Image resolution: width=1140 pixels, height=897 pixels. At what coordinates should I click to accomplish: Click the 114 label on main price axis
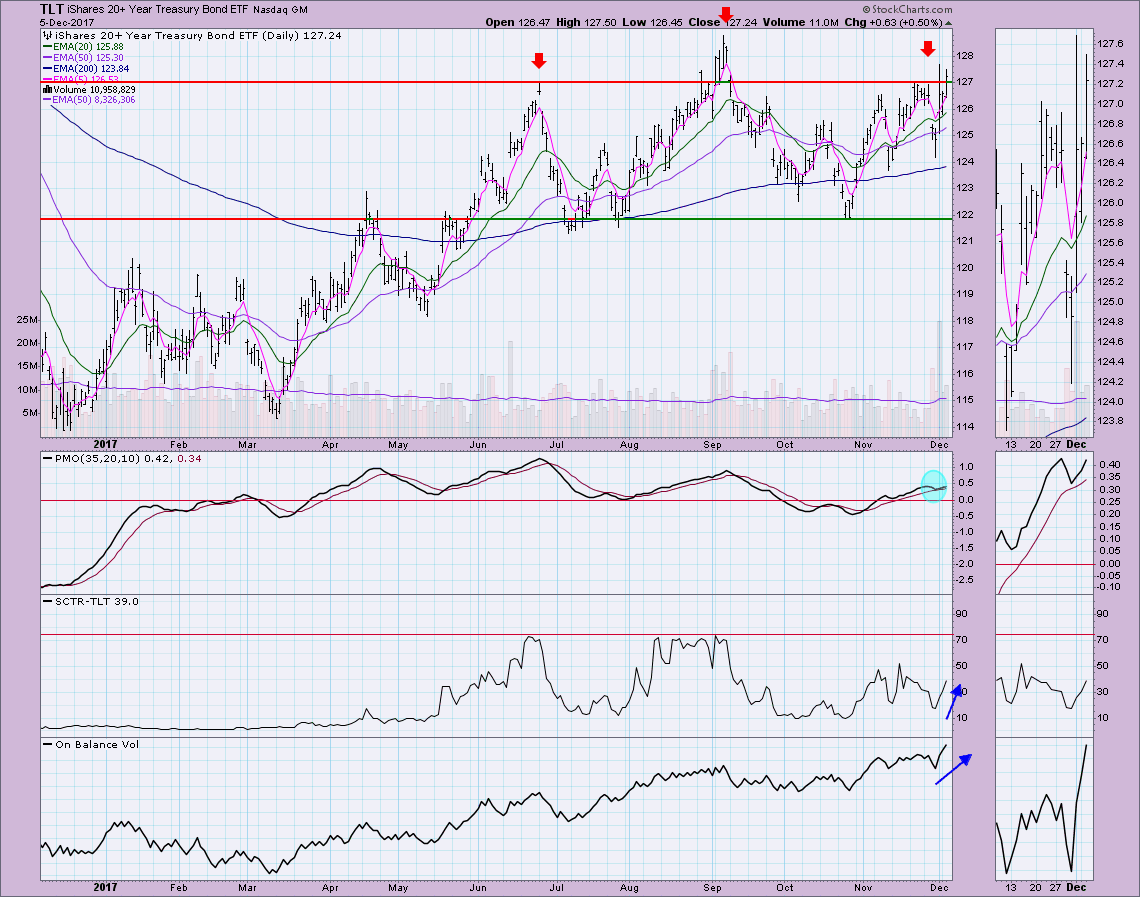coord(965,427)
